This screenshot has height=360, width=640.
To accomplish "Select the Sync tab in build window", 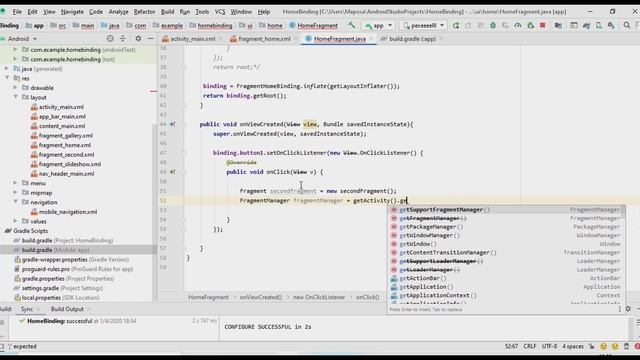I will click(27, 309).
